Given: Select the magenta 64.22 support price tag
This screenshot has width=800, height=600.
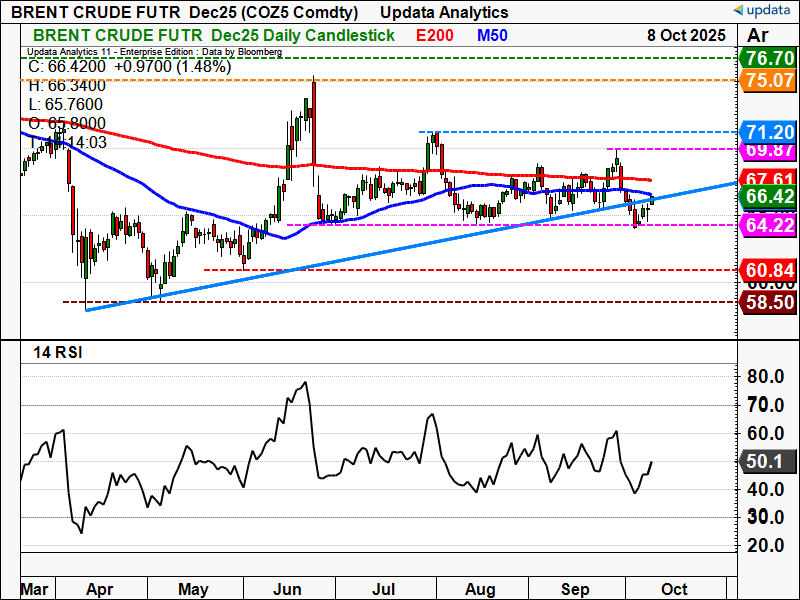Looking at the screenshot, I should click(x=769, y=225).
